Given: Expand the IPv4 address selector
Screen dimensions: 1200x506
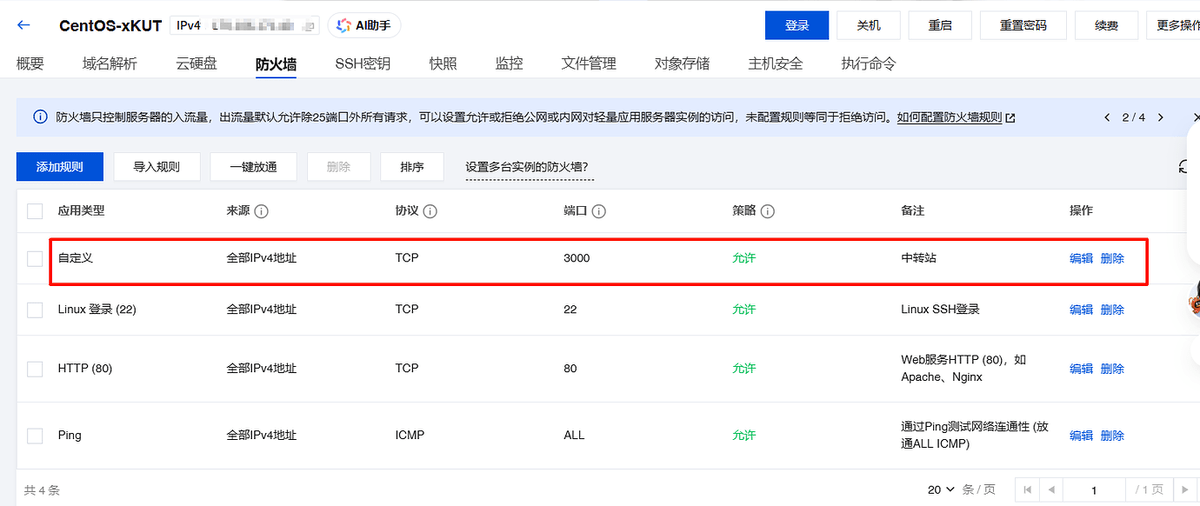Looking at the screenshot, I should (245, 26).
